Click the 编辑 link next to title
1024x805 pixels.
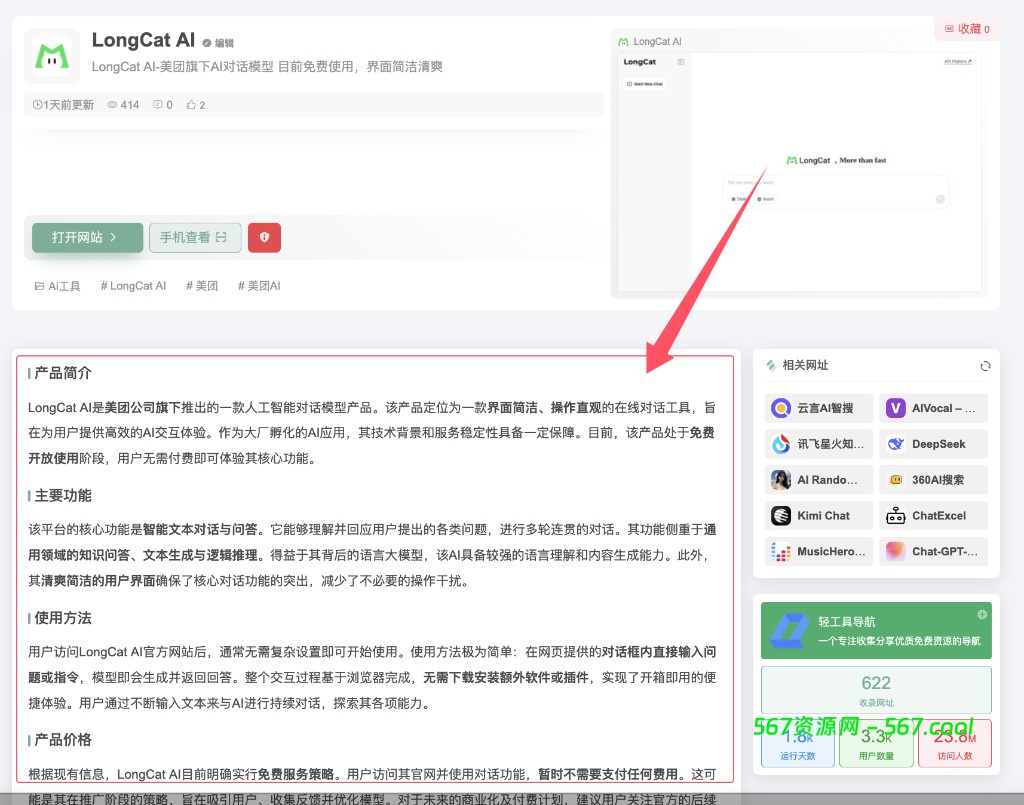click(221, 41)
